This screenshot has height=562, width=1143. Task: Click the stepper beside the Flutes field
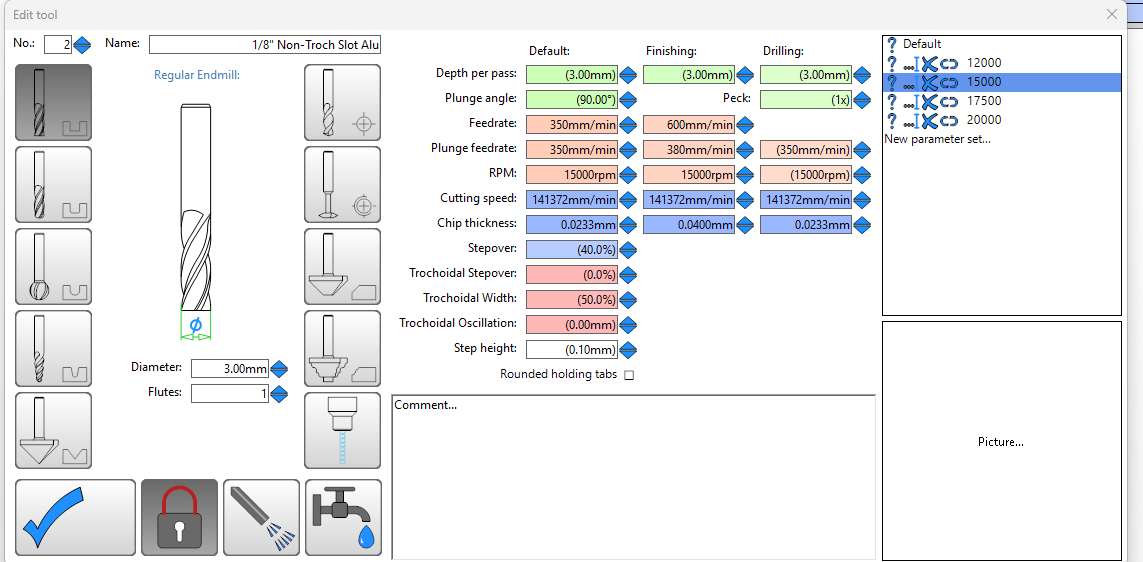point(279,394)
